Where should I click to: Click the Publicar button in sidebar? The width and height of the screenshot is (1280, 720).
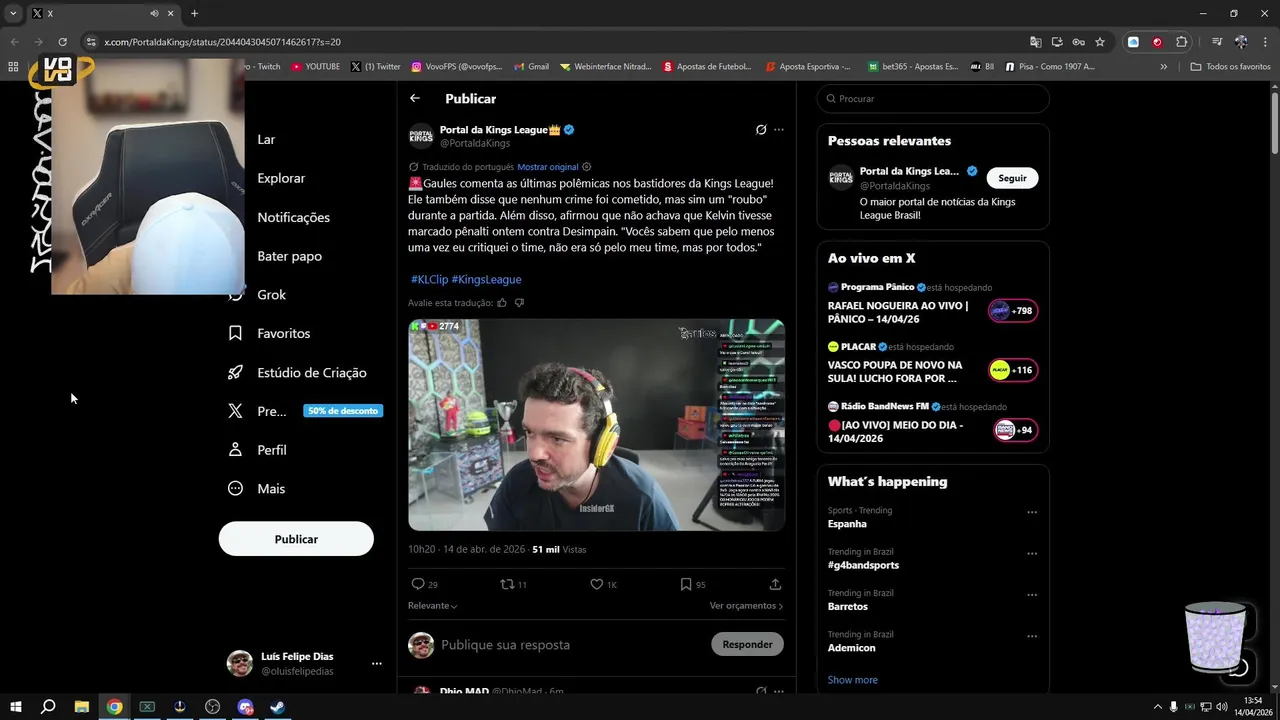click(x=296, y=539)
